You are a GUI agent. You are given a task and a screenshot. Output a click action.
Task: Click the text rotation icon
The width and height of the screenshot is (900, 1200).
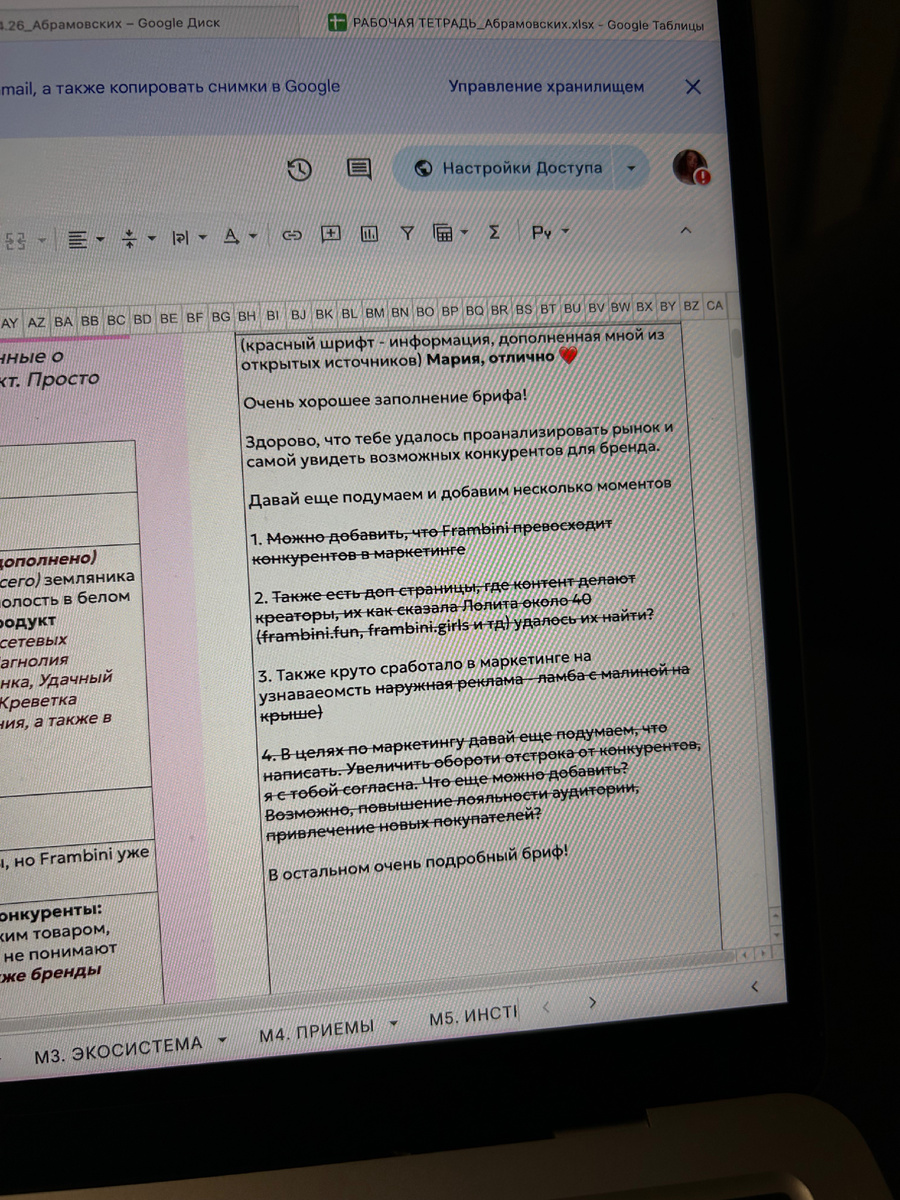point(231,236)
